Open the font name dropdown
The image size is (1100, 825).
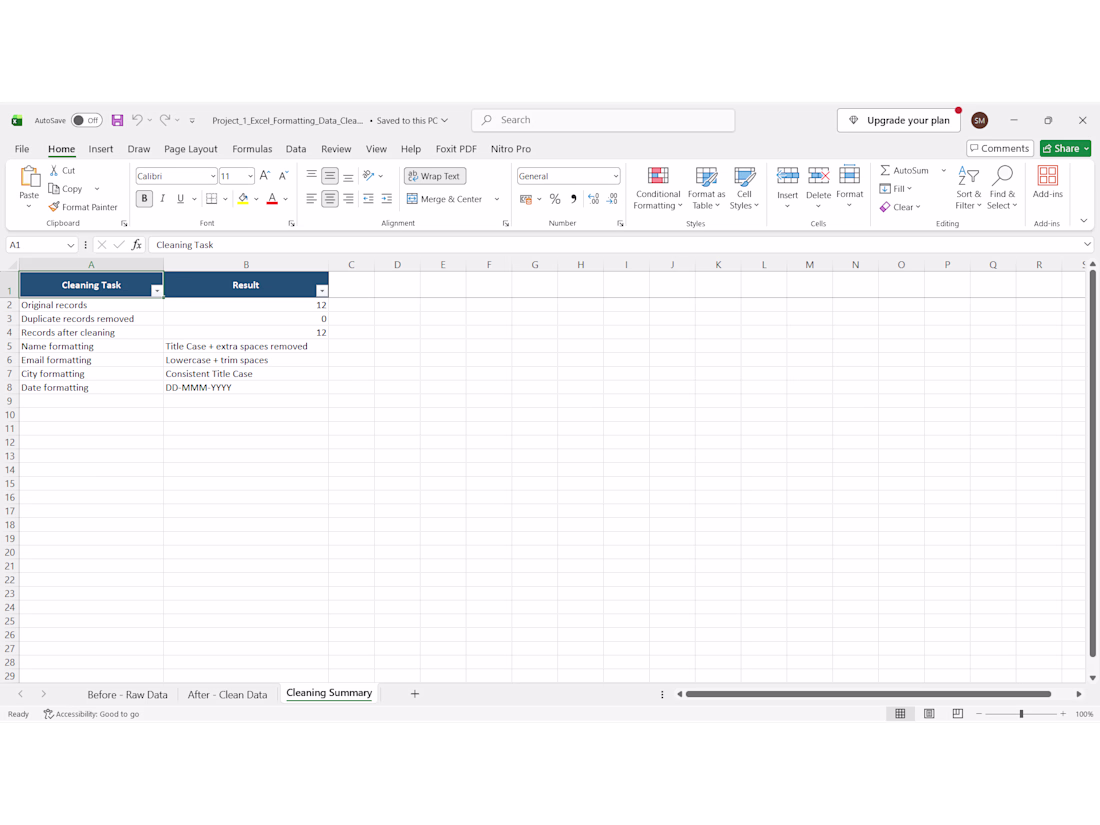213,176
